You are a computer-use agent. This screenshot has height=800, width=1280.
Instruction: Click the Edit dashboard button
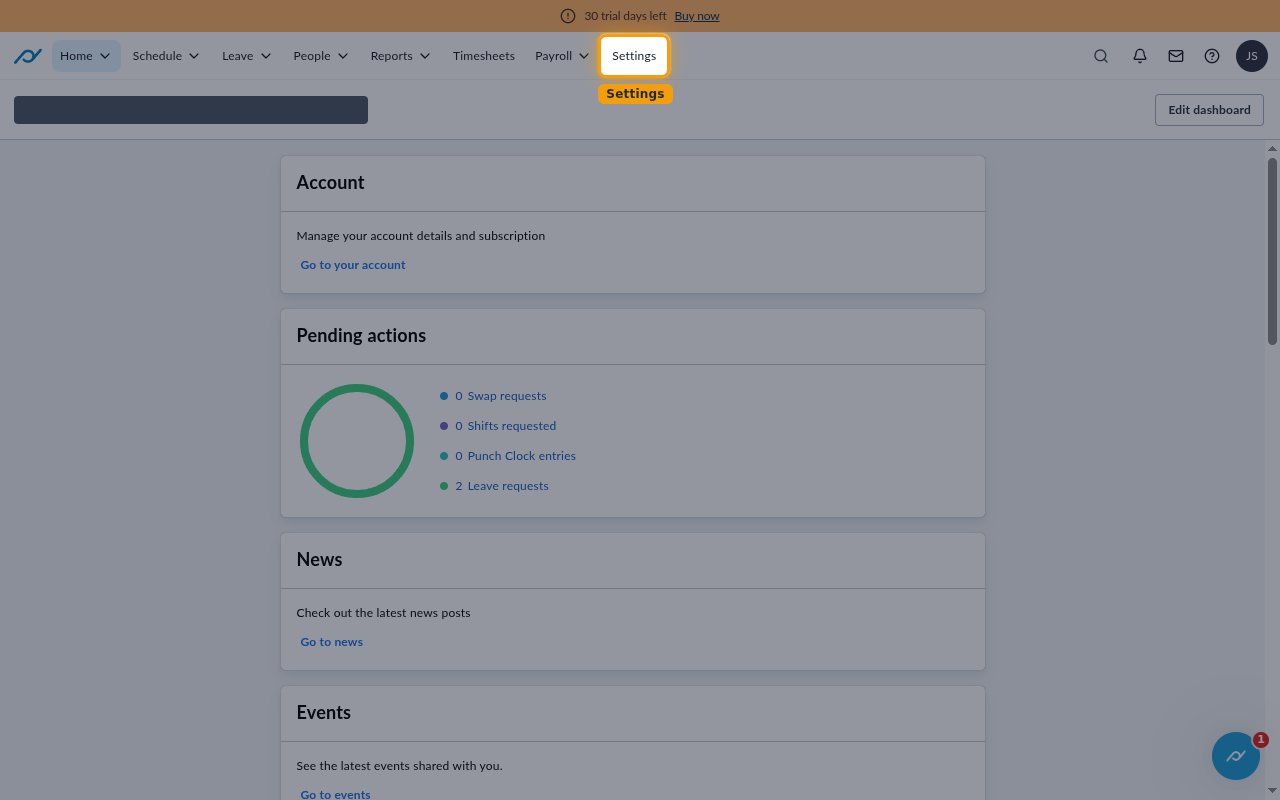tap(1209, 110)
